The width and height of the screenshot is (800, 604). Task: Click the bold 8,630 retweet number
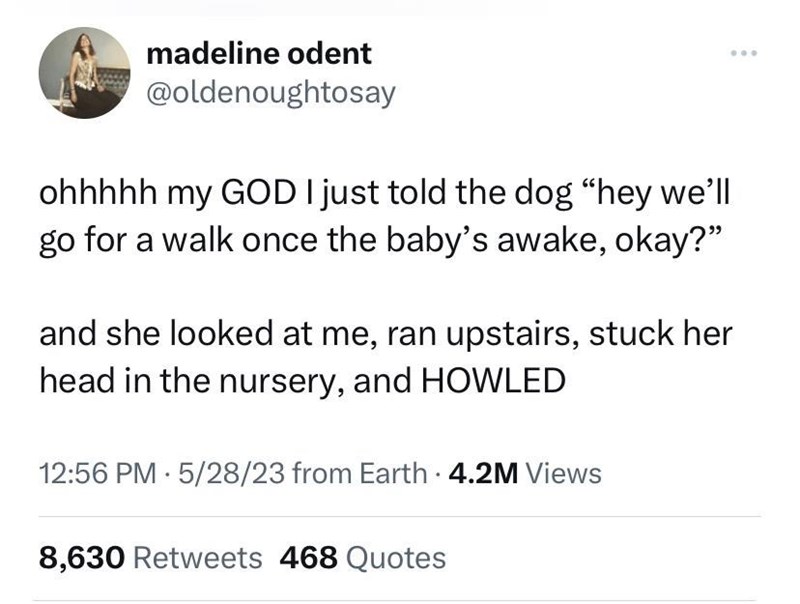point(82,557)
